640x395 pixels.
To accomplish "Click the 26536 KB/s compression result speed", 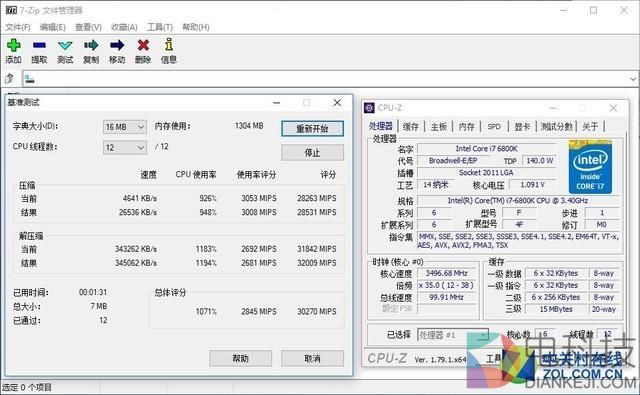I will [138, 212].
